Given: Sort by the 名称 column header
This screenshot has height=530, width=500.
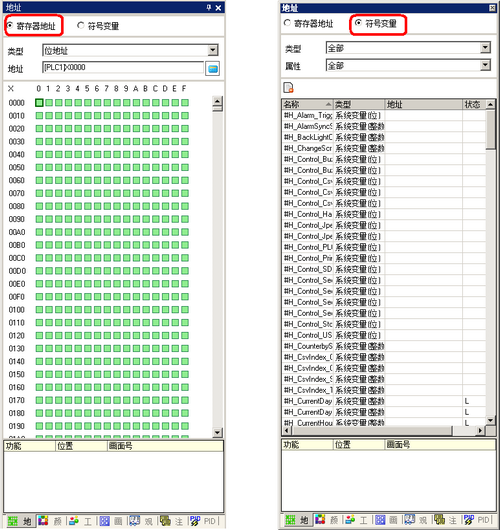Looking at the screenshot, I should point(307,104).
